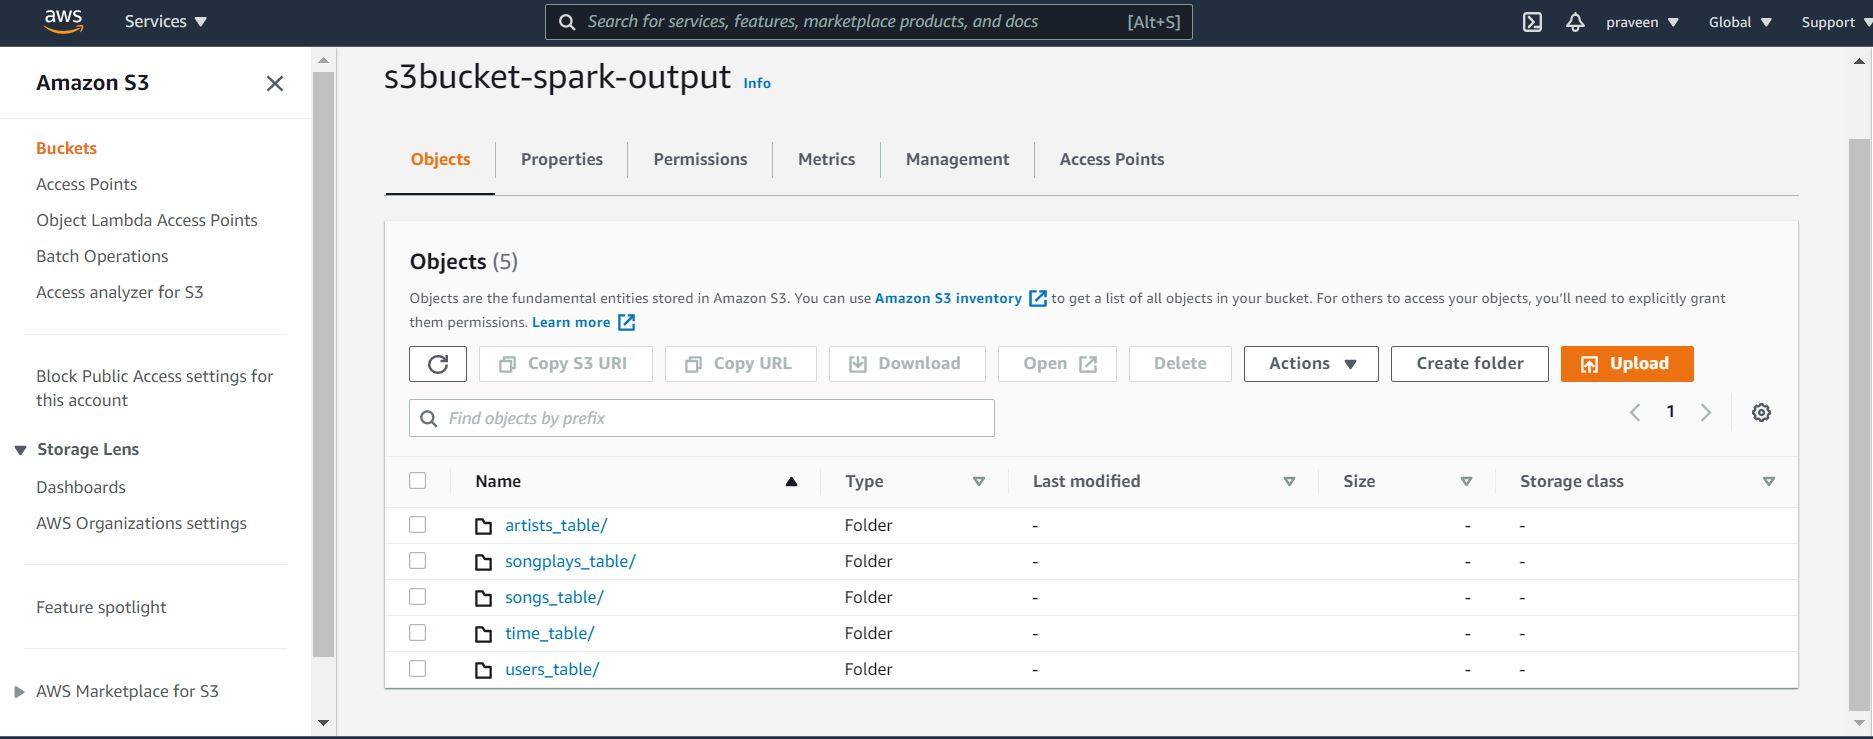Open the users_table/ folder link

point(552,669)
